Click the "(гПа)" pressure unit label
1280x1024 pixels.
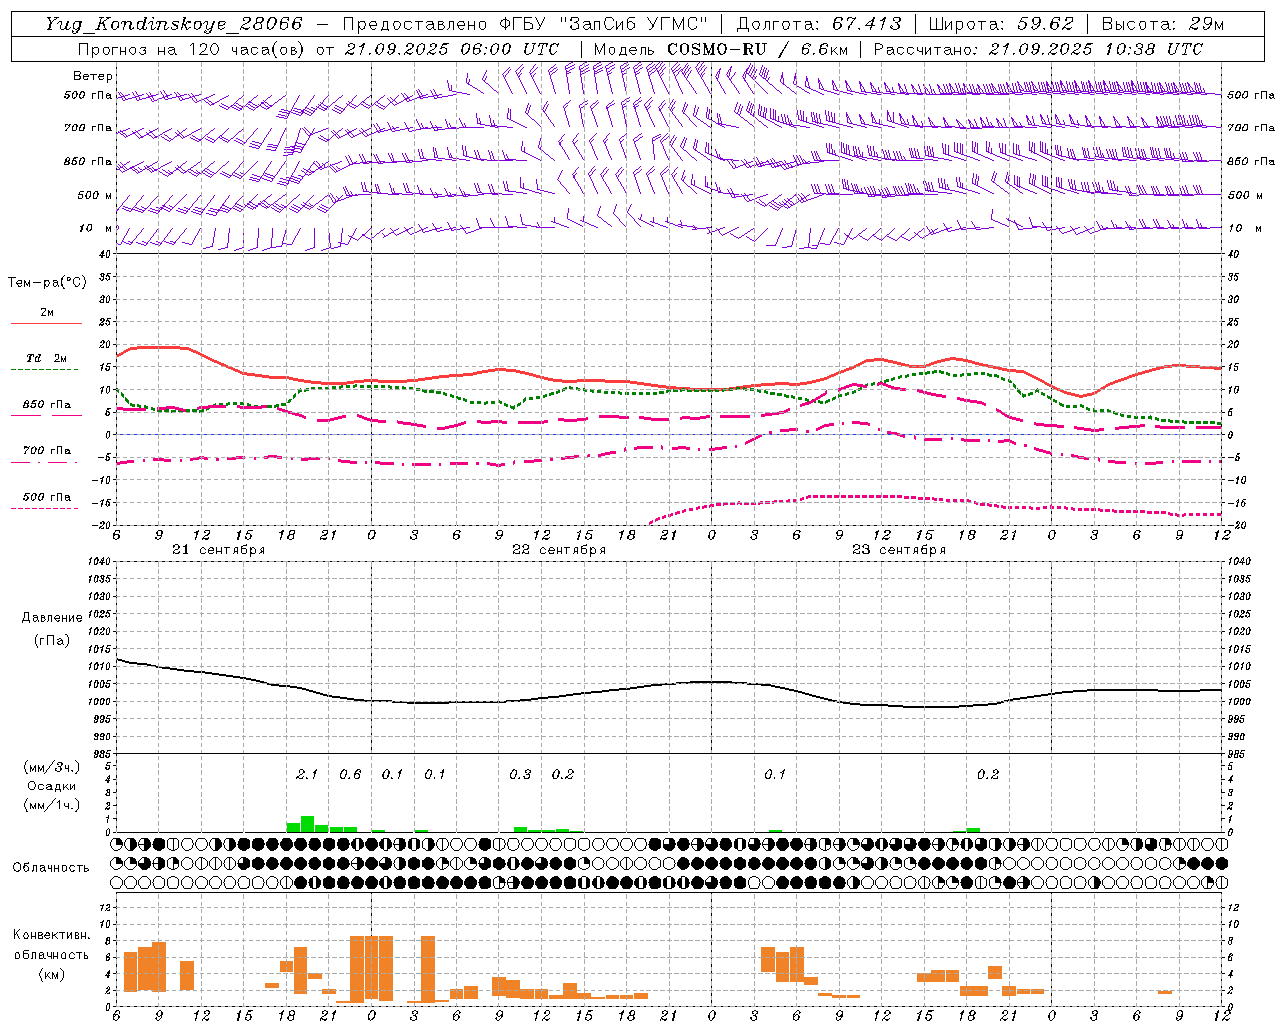click(x=52, y=641)
